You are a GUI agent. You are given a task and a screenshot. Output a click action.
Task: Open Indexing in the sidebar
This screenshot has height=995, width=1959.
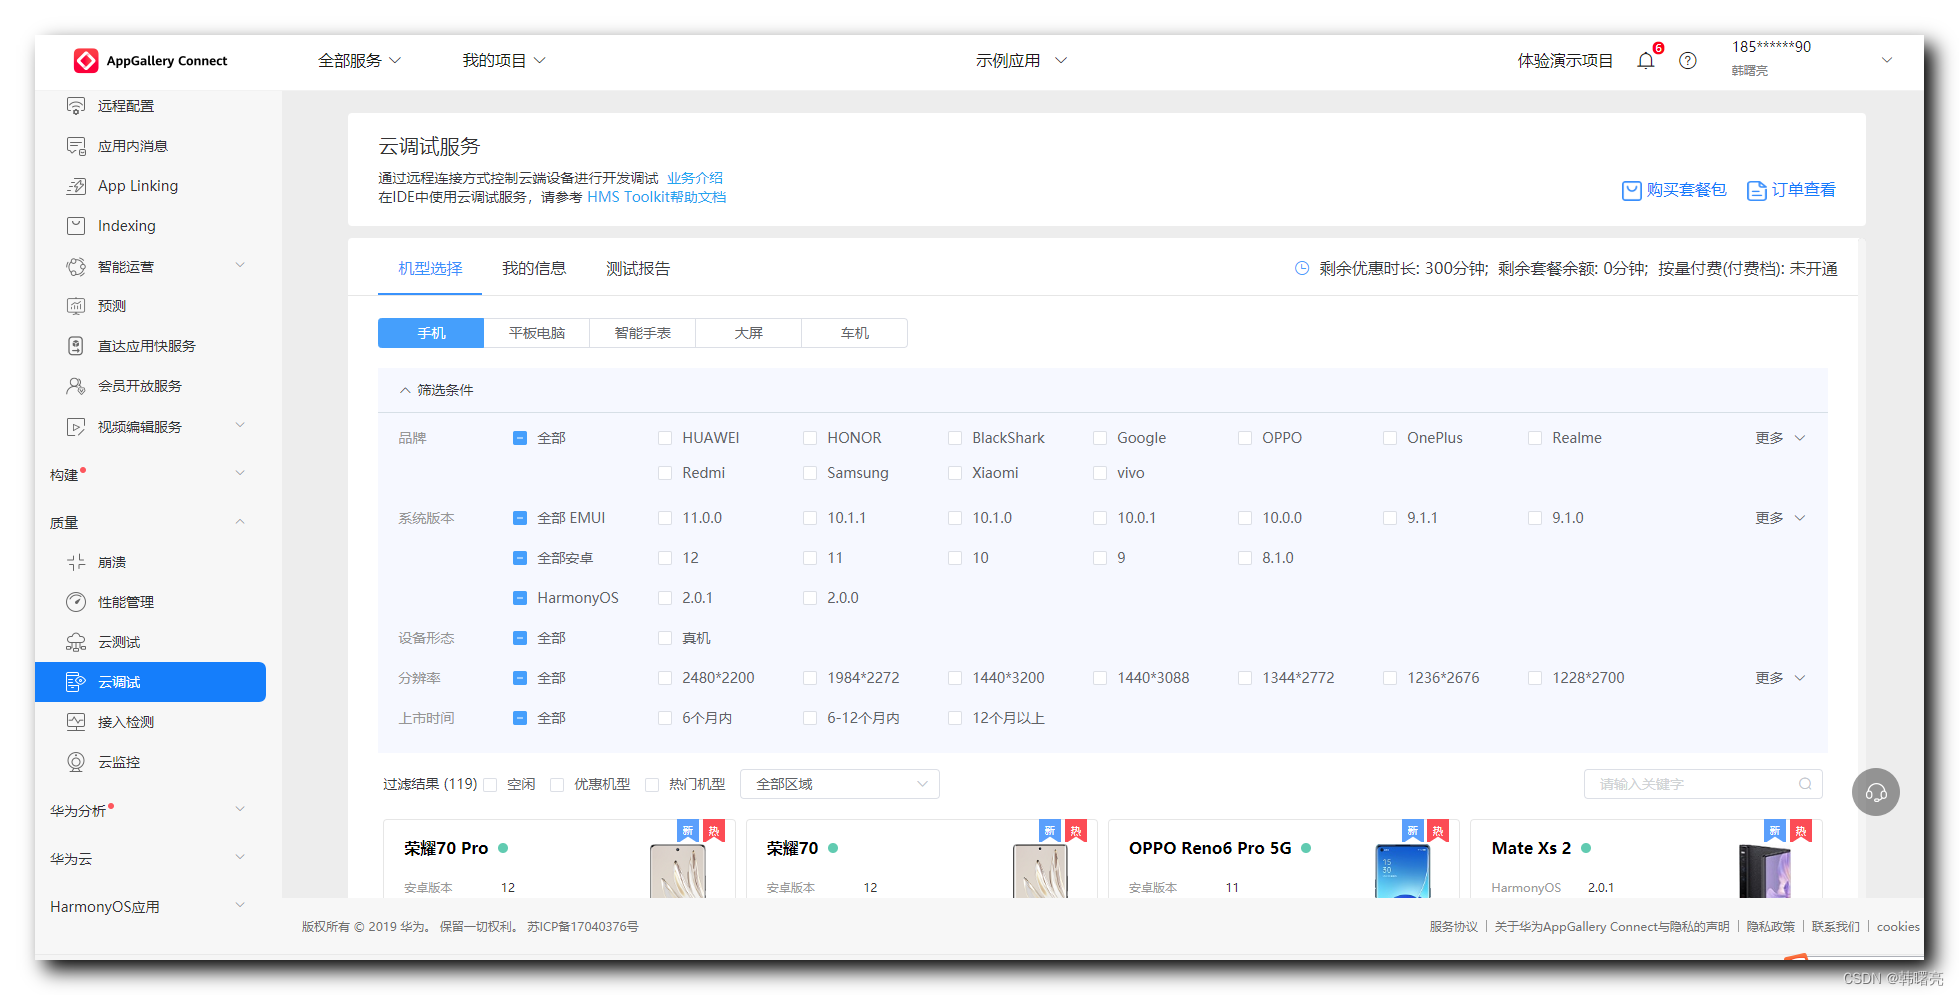point(127,226)
